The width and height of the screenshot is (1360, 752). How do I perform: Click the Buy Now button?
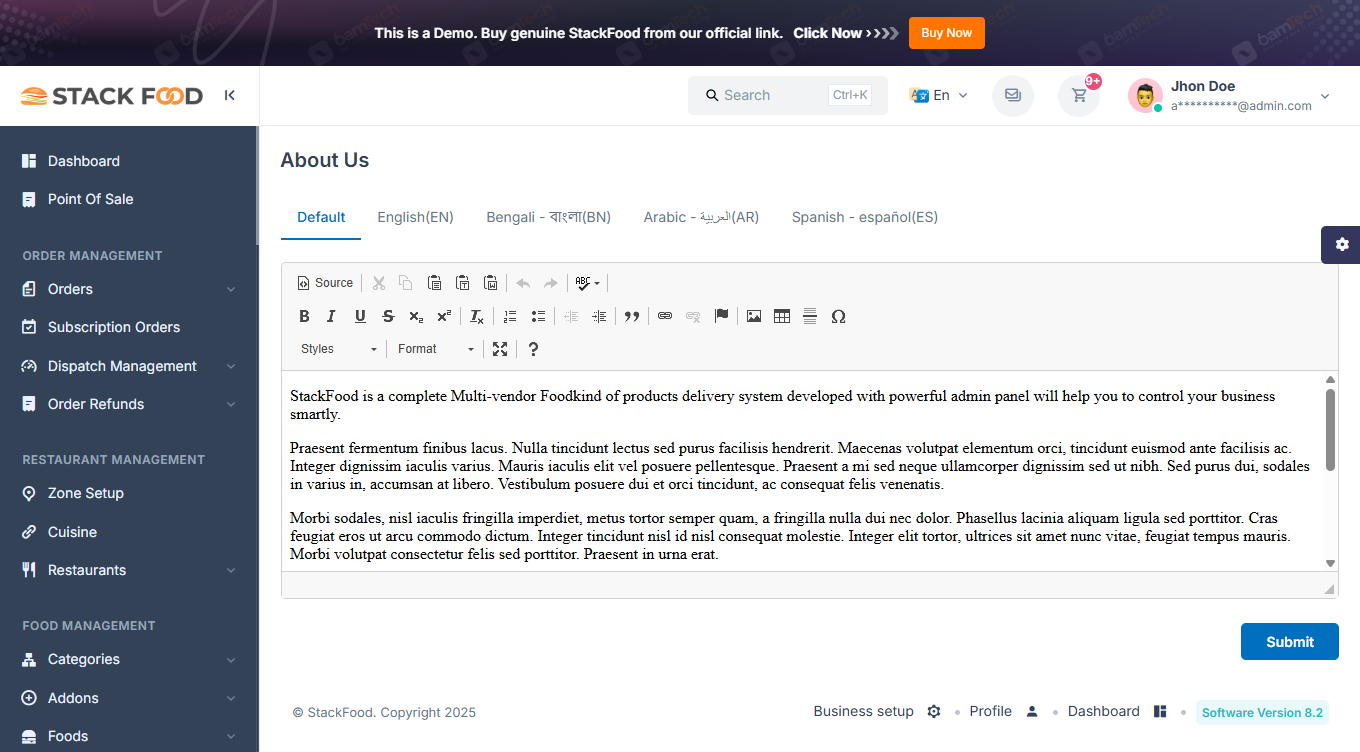(946, 33)
